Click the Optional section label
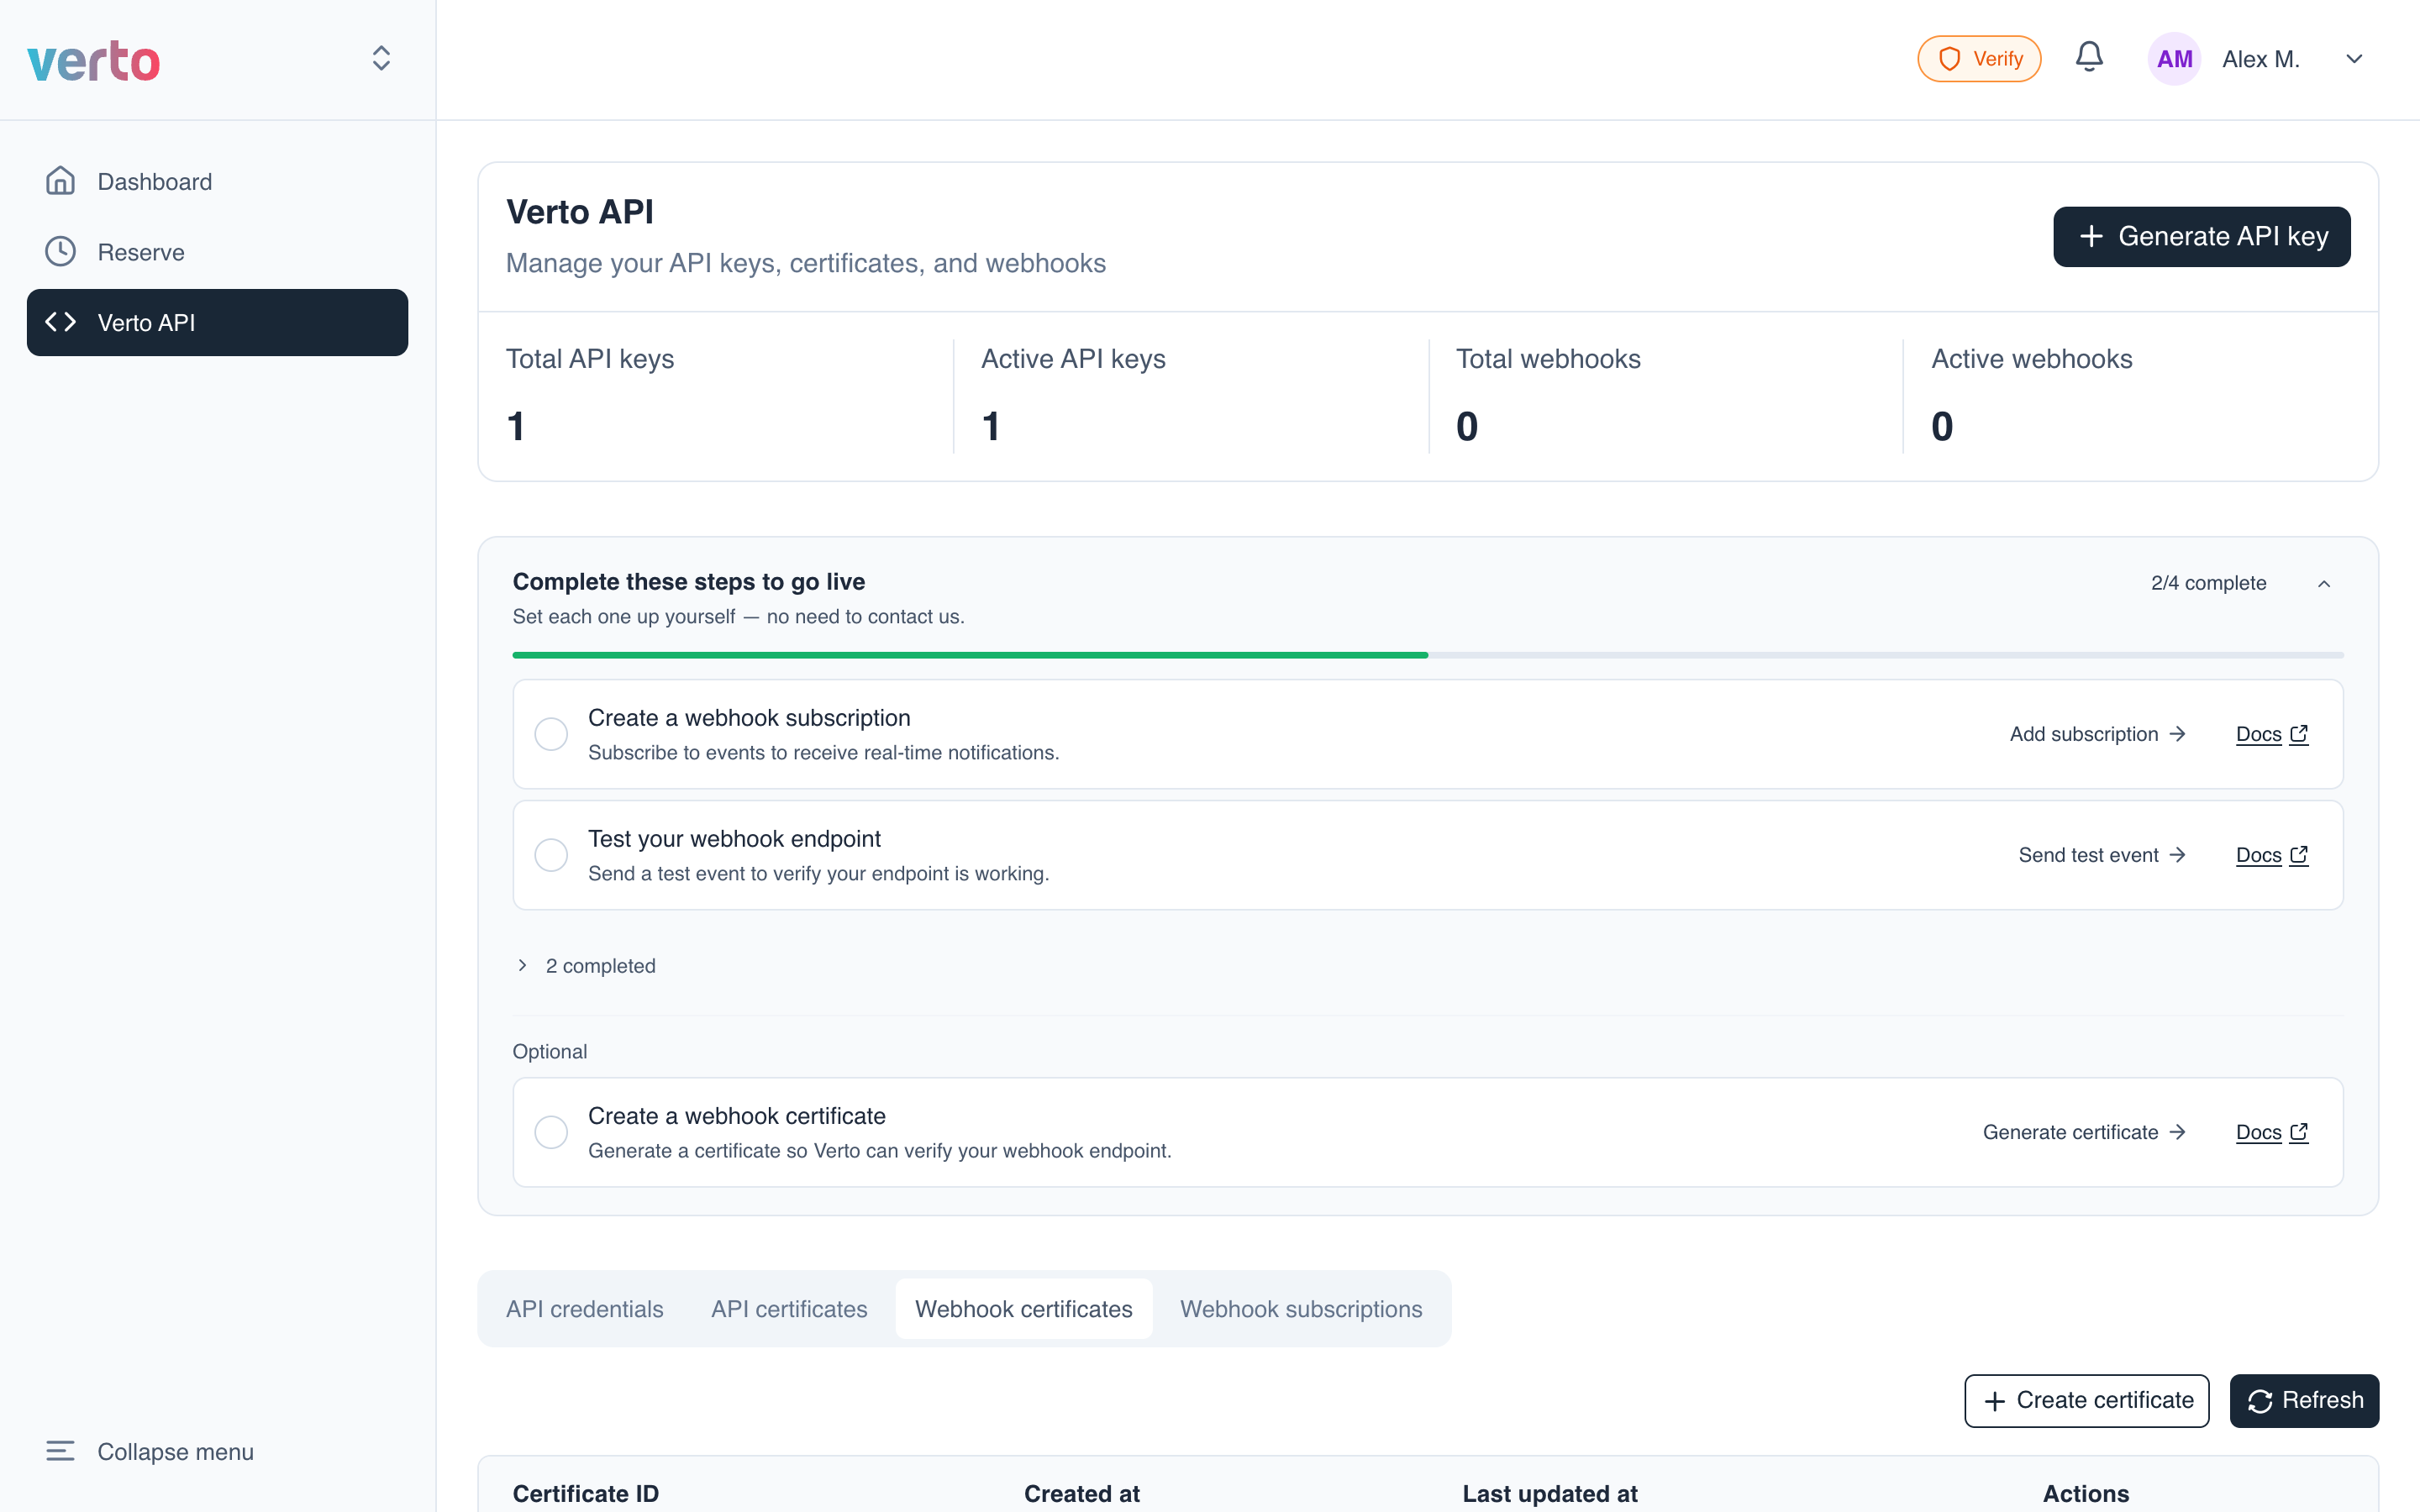2420x1512 pixels. click(x=549, y=1052)
